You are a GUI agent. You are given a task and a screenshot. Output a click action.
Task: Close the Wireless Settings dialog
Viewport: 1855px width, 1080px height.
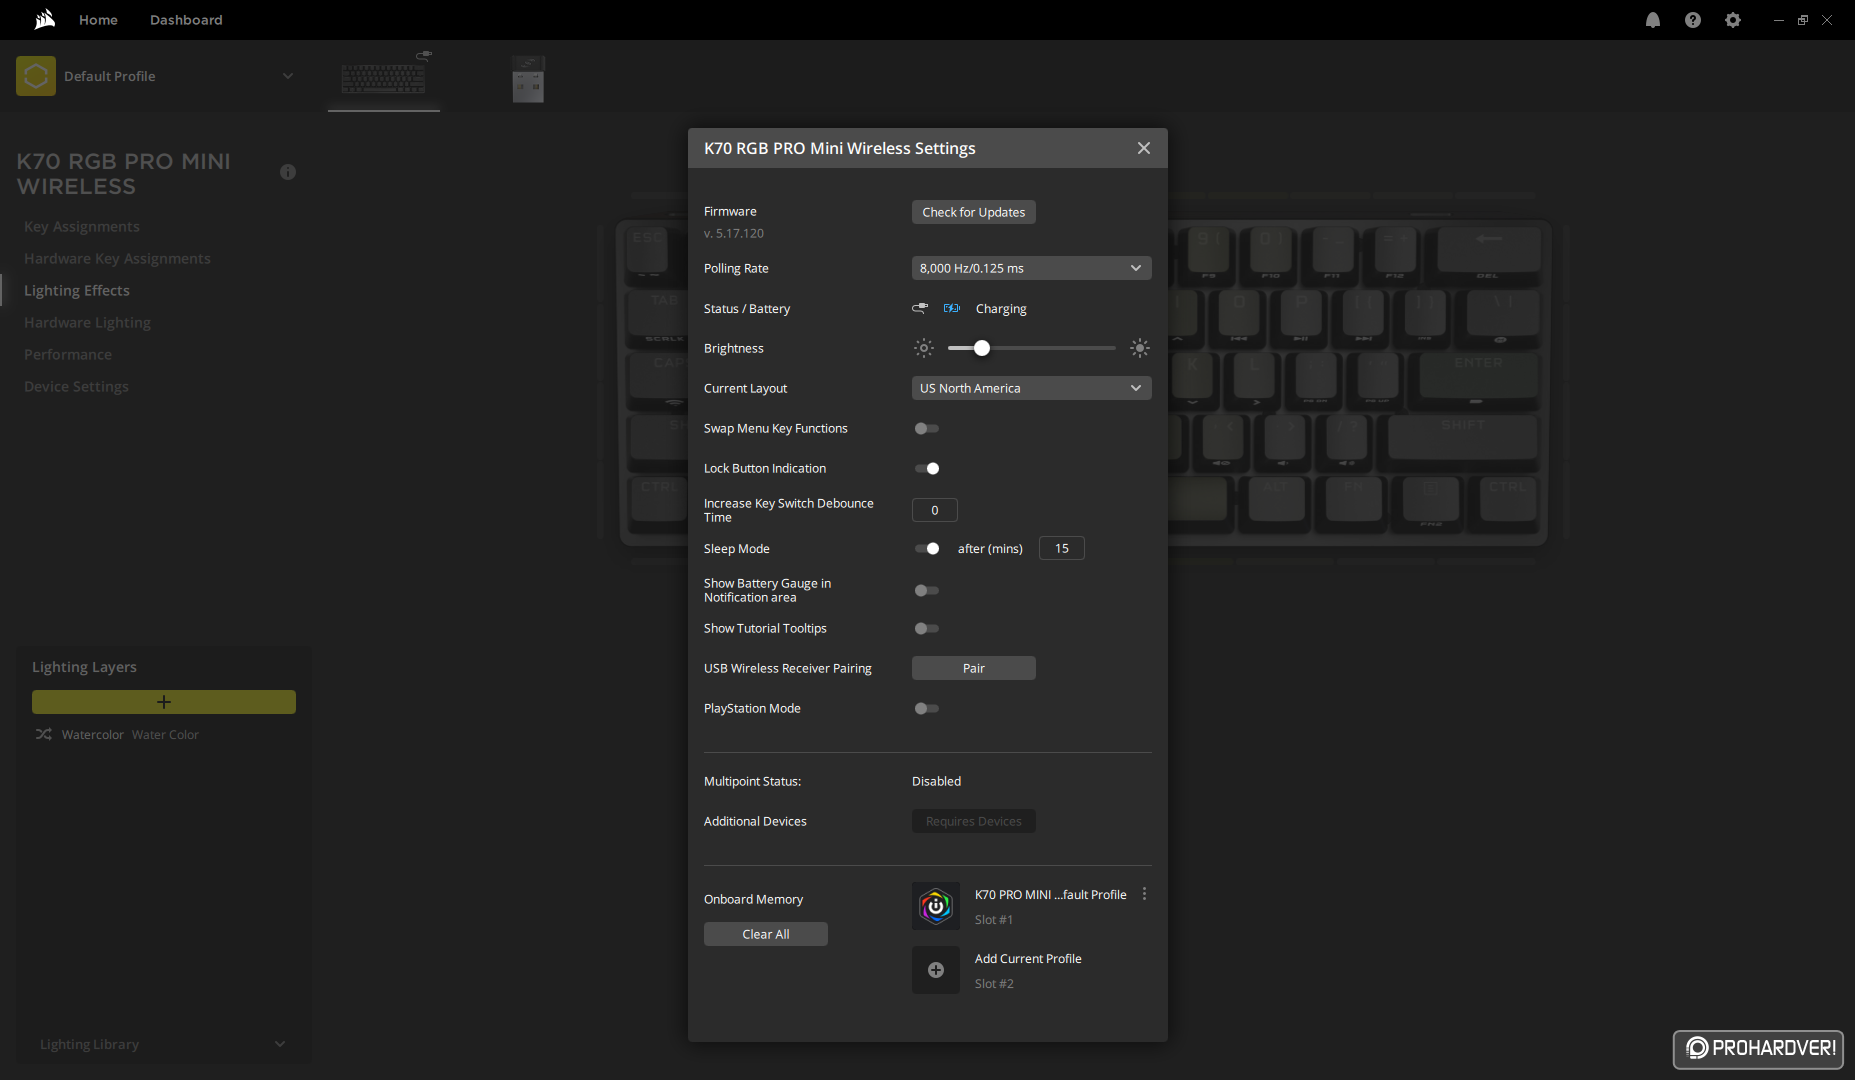[1144, 148]
